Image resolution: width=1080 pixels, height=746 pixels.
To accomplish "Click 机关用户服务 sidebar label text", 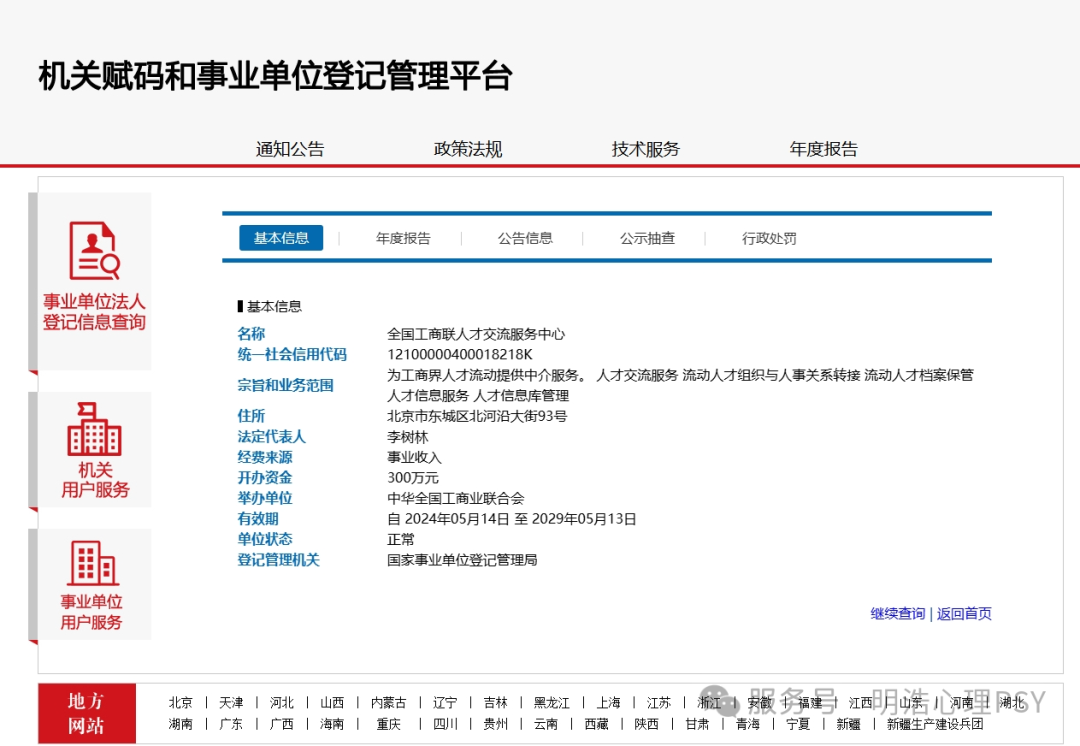I will click(95, 480).
